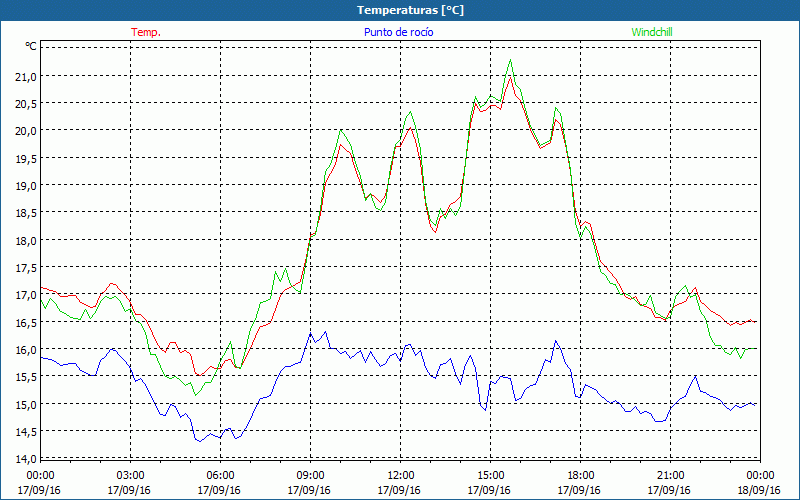
Task: Click the 12:00 time axis label
Action: (401, 475)
